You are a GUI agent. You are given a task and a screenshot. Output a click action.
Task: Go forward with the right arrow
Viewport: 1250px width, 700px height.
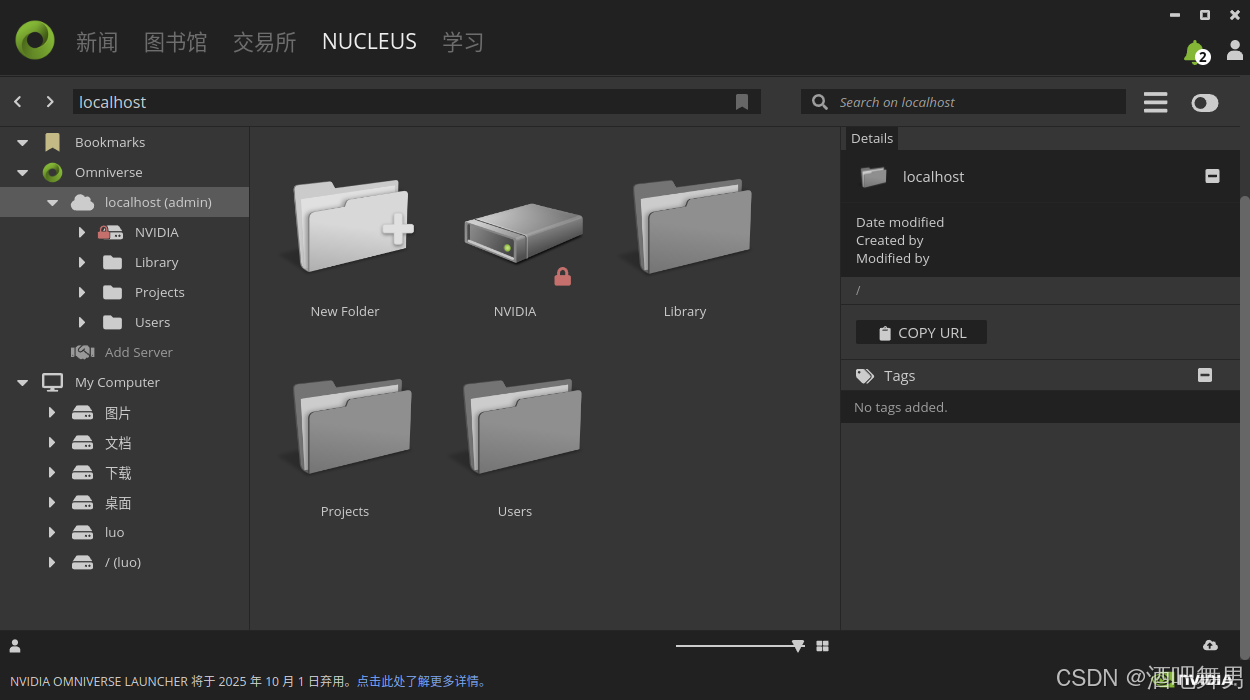tap(50, 102)
